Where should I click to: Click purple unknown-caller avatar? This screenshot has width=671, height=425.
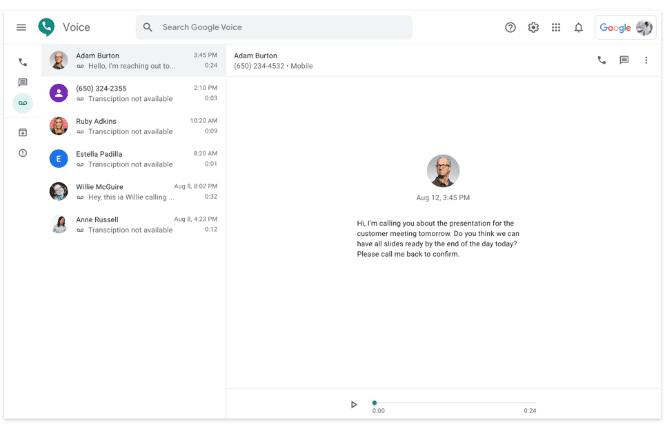59,93
